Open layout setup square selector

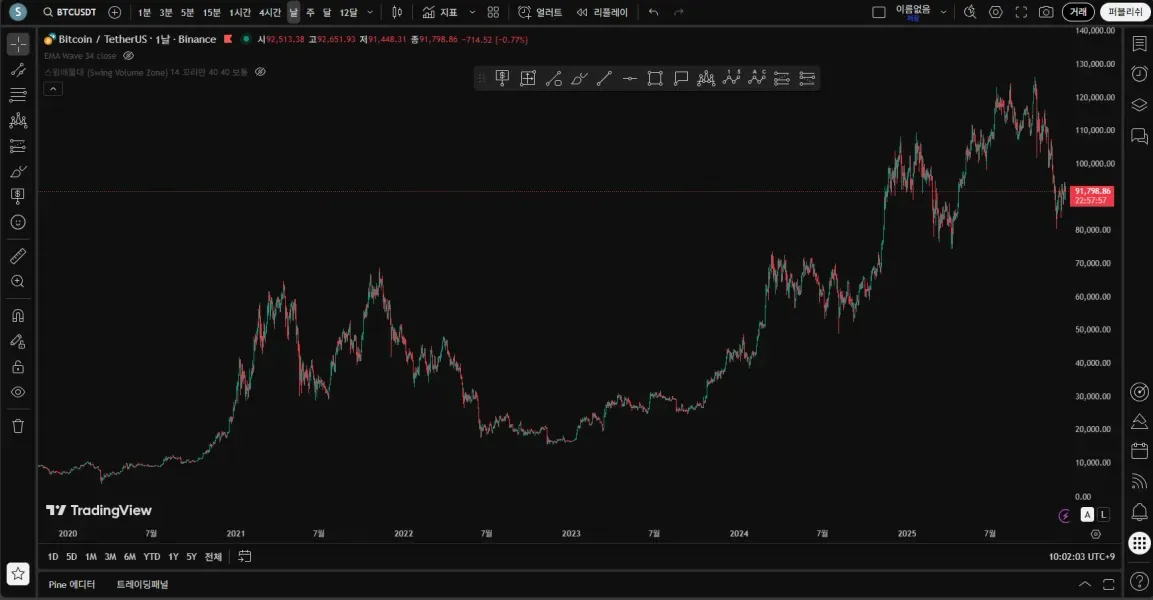(879, 12)
